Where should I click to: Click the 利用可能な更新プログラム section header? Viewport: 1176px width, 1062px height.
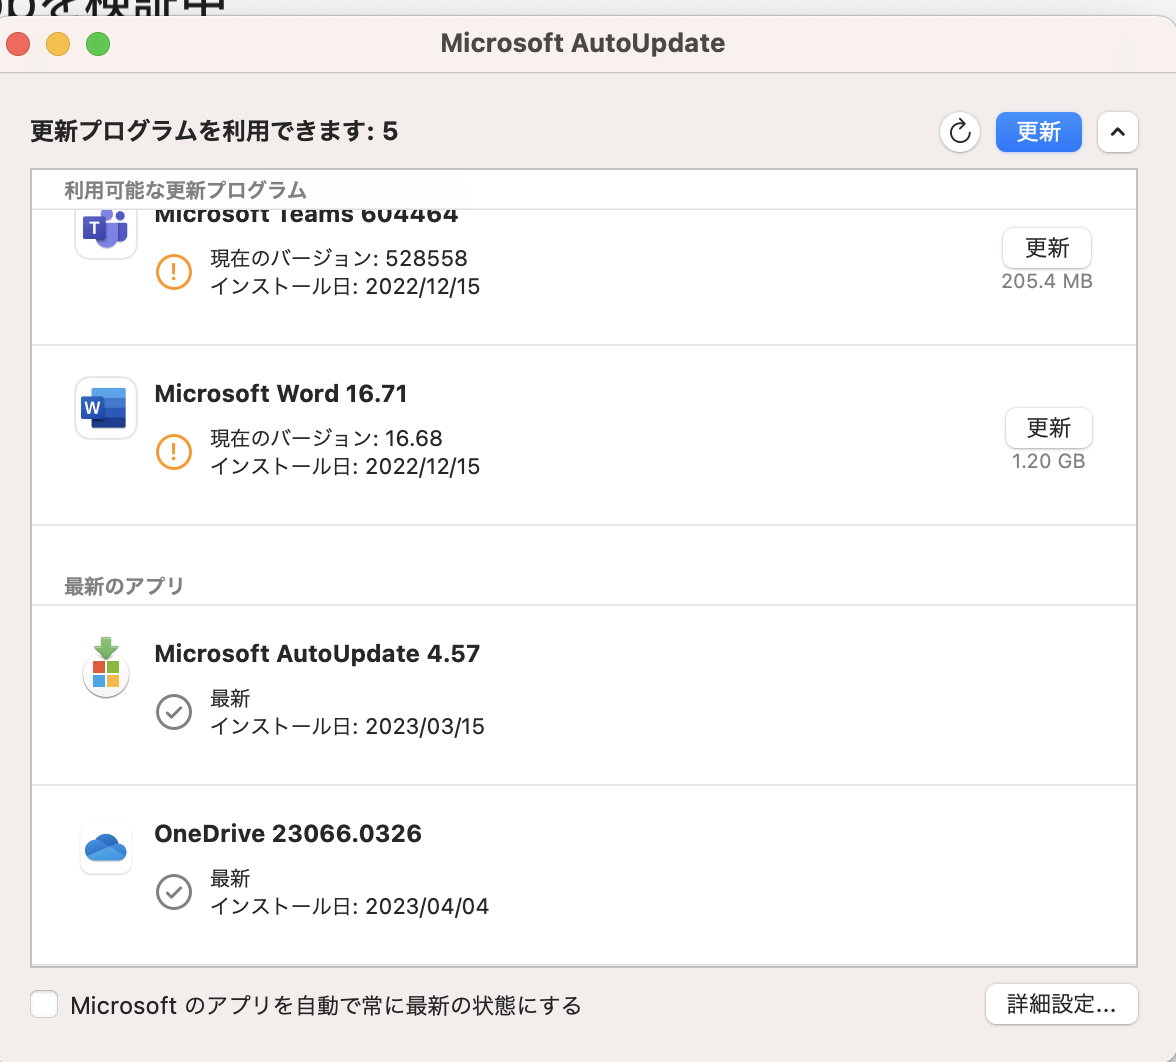[185, 190]
